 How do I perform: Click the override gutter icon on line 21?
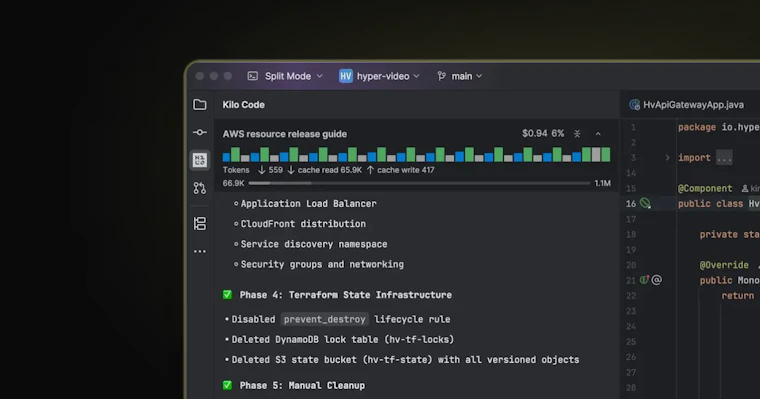click(x=644, y=280)
